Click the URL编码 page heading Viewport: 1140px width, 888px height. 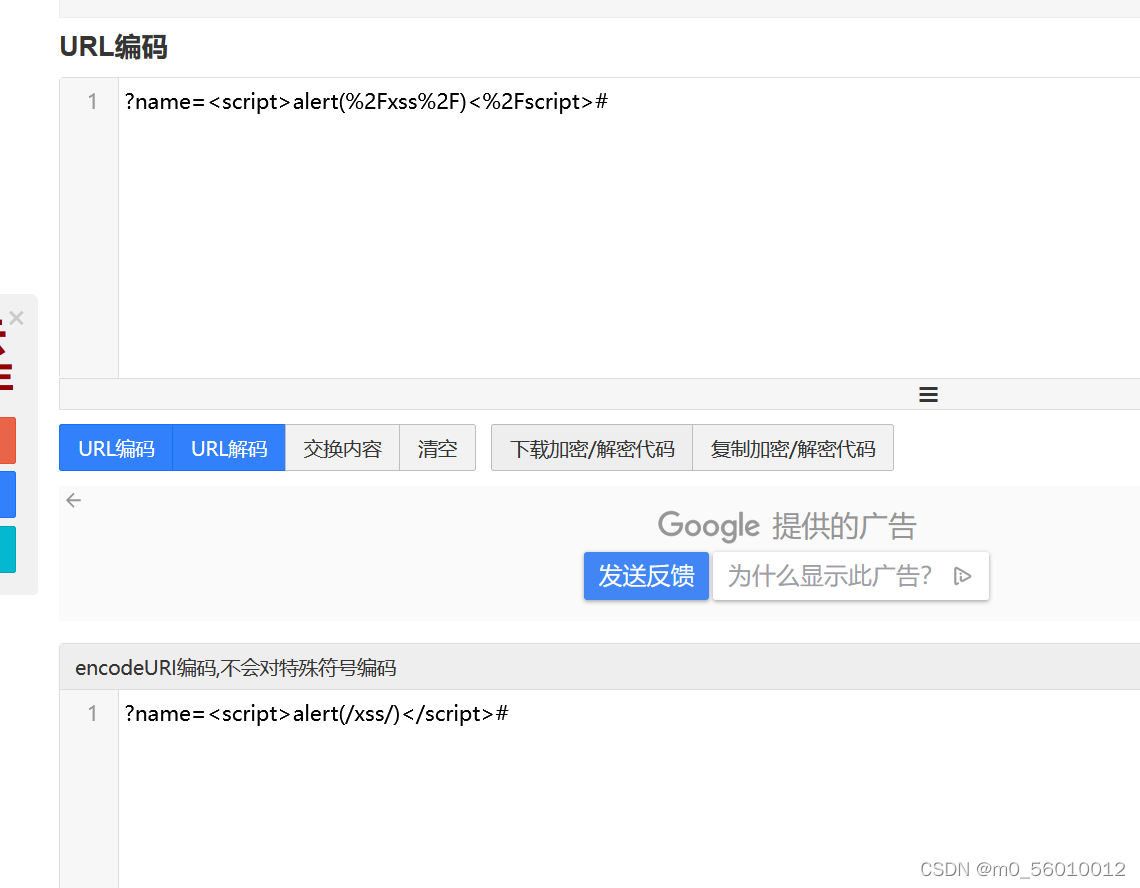coord(113,47)
